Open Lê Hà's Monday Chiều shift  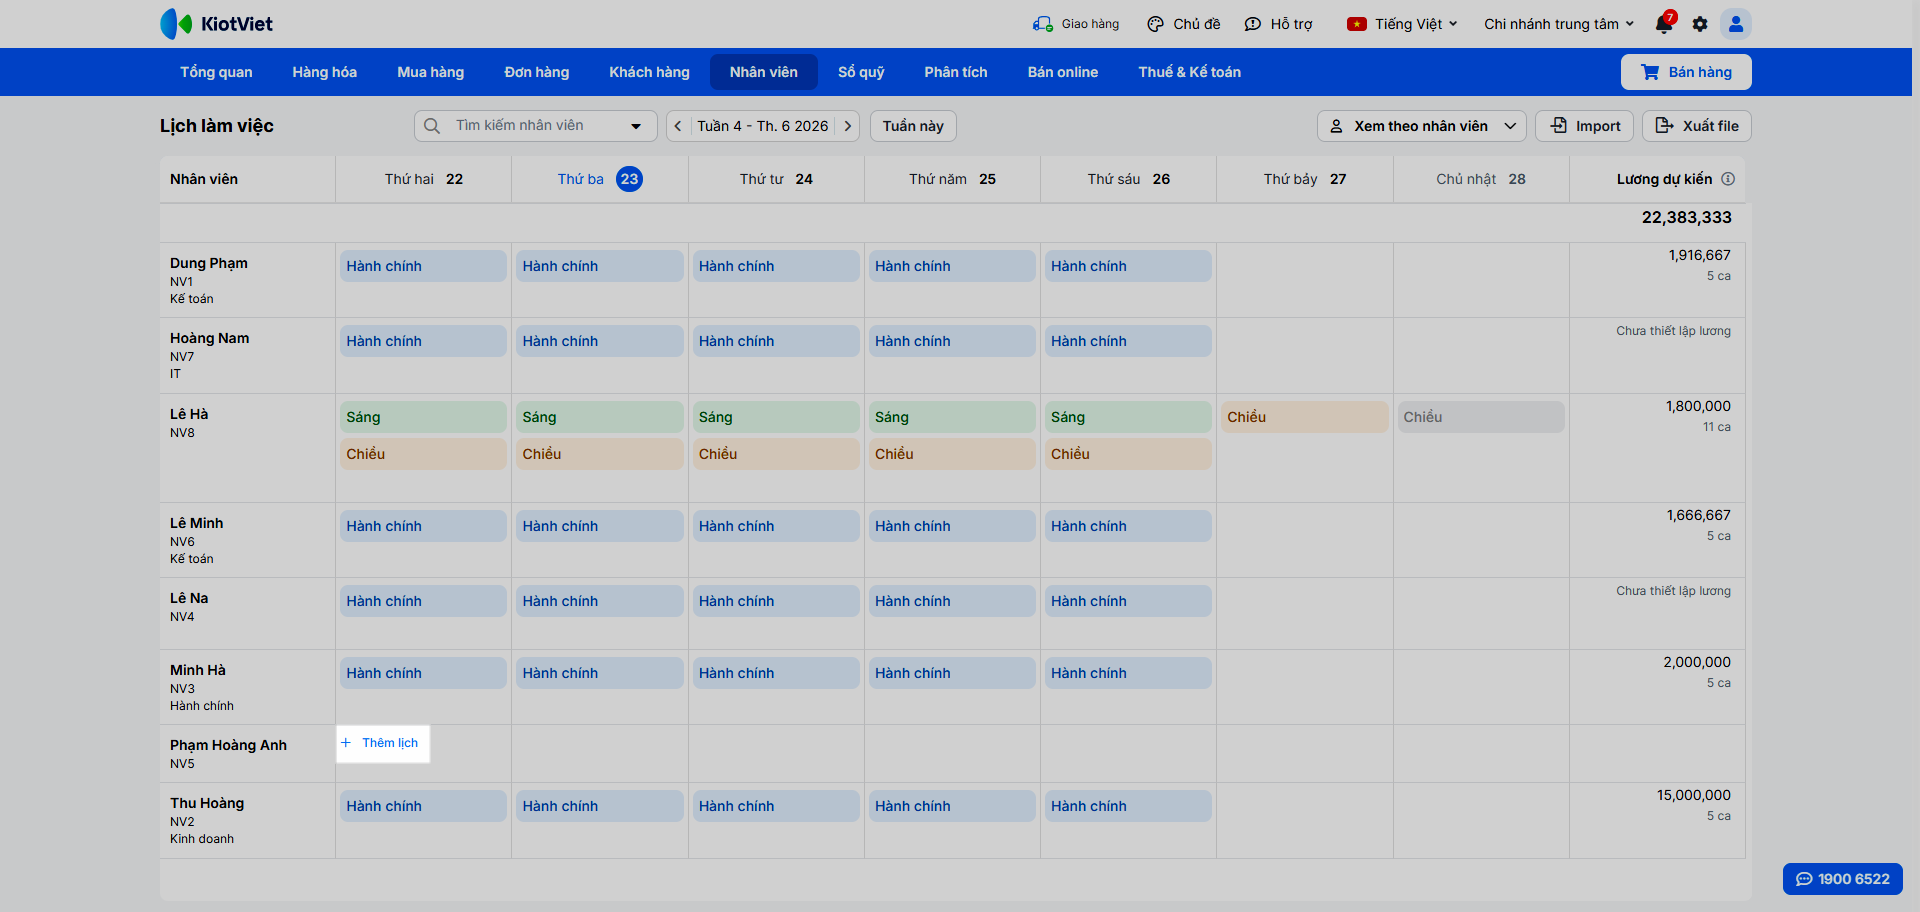423,454
